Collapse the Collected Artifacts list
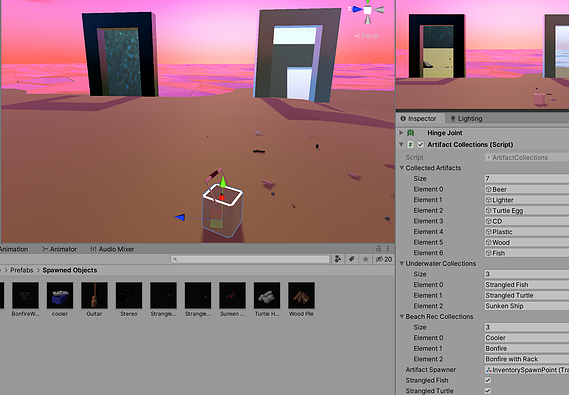The height and width of the screenshot is (395, 569). pyautogui.click(x=402, y=168)
